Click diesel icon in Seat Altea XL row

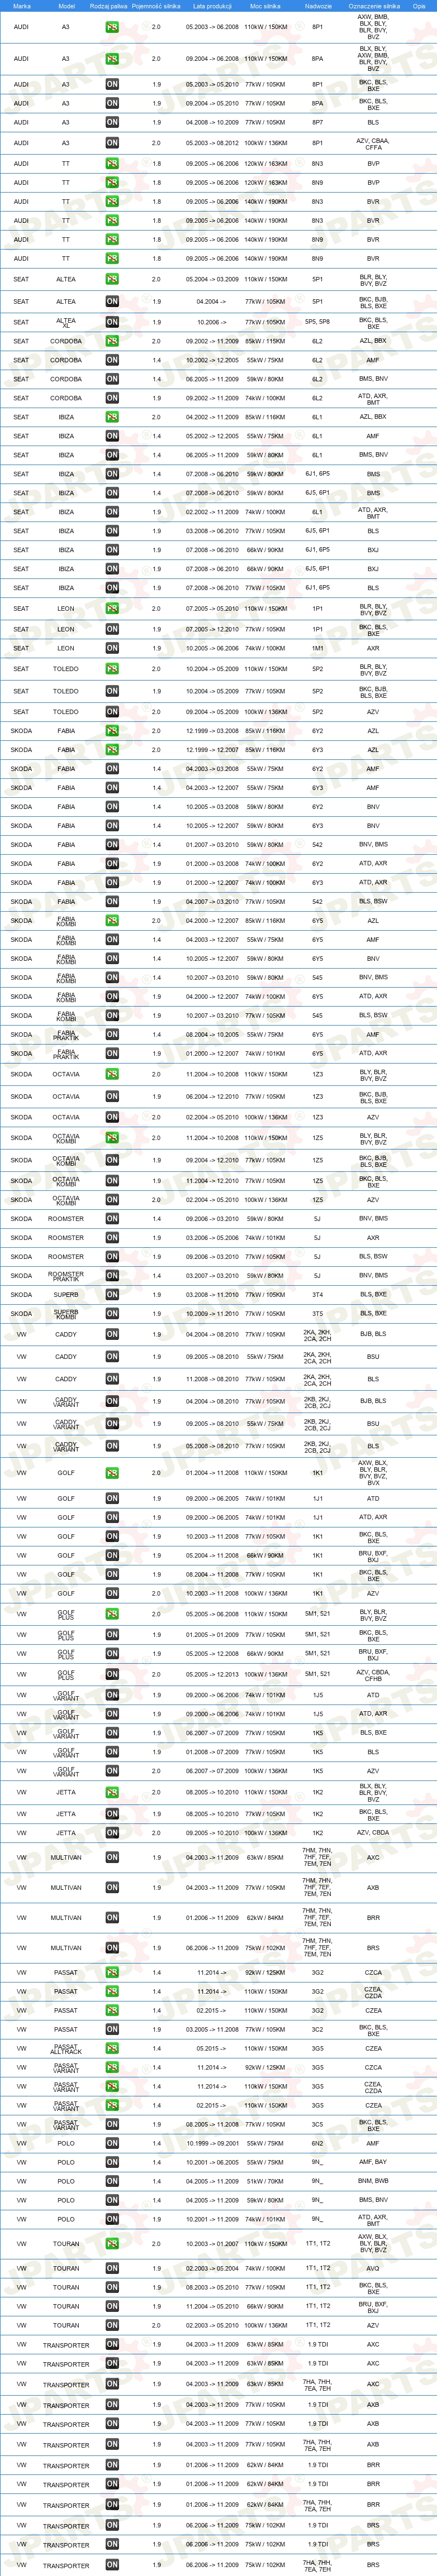click(112, 322)
